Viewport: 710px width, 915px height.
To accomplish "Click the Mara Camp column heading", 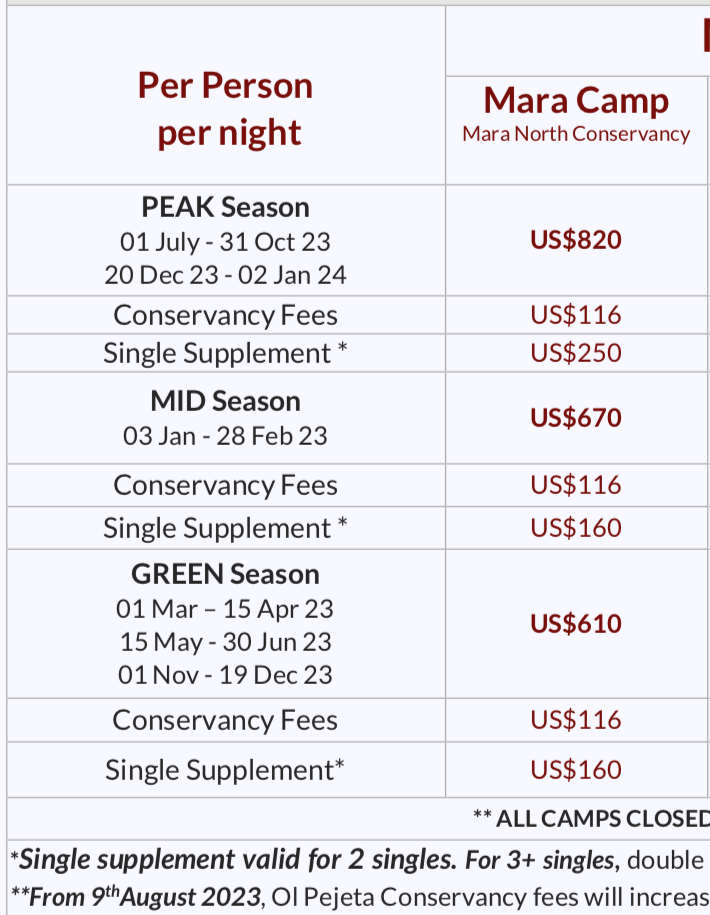I will coord(576,101).
